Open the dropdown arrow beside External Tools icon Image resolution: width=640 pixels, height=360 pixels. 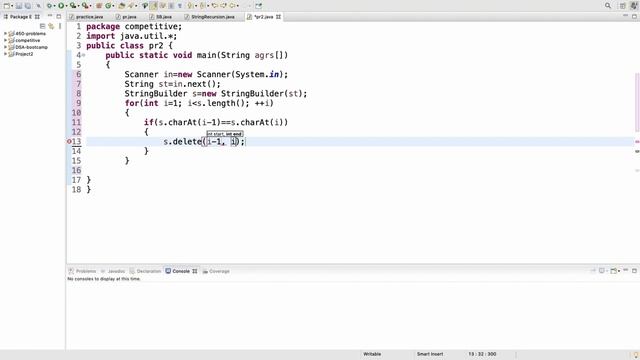(x=90, y=6)
